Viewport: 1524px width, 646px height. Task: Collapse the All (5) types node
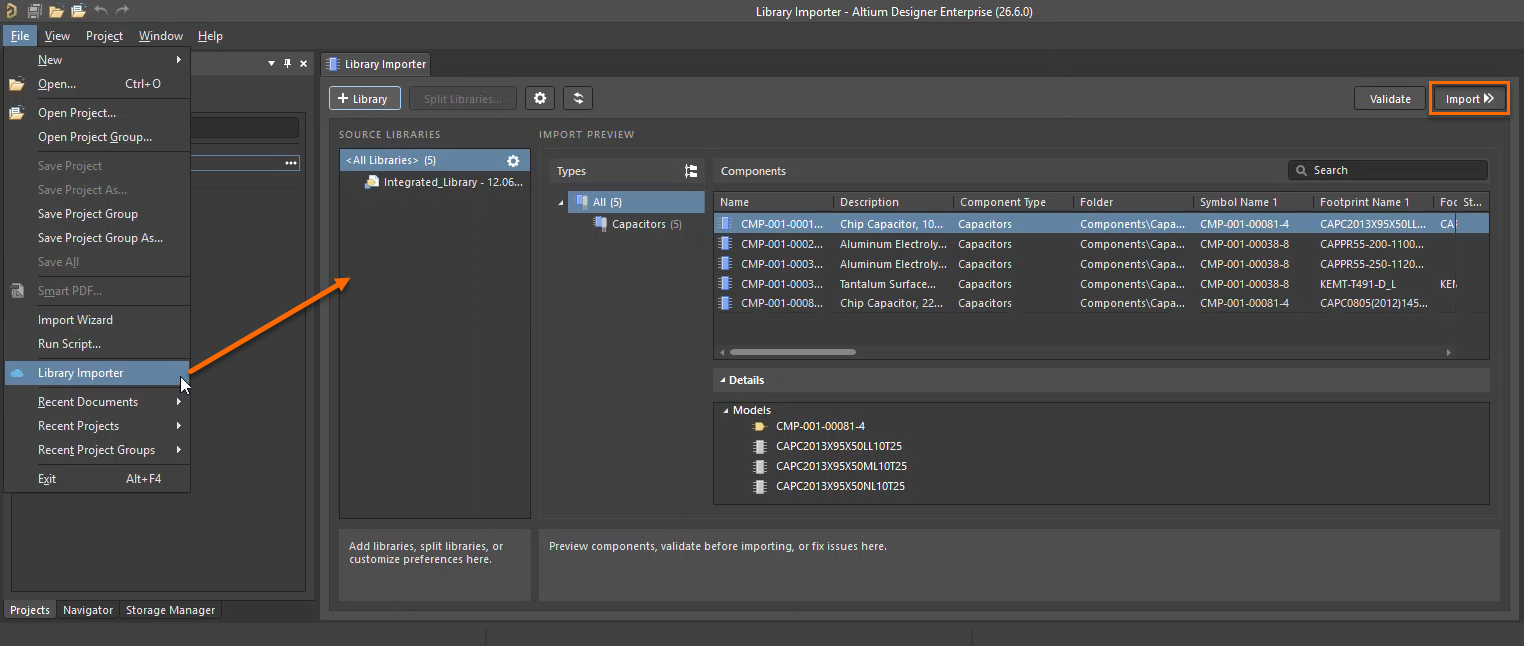tap(561, 203)
